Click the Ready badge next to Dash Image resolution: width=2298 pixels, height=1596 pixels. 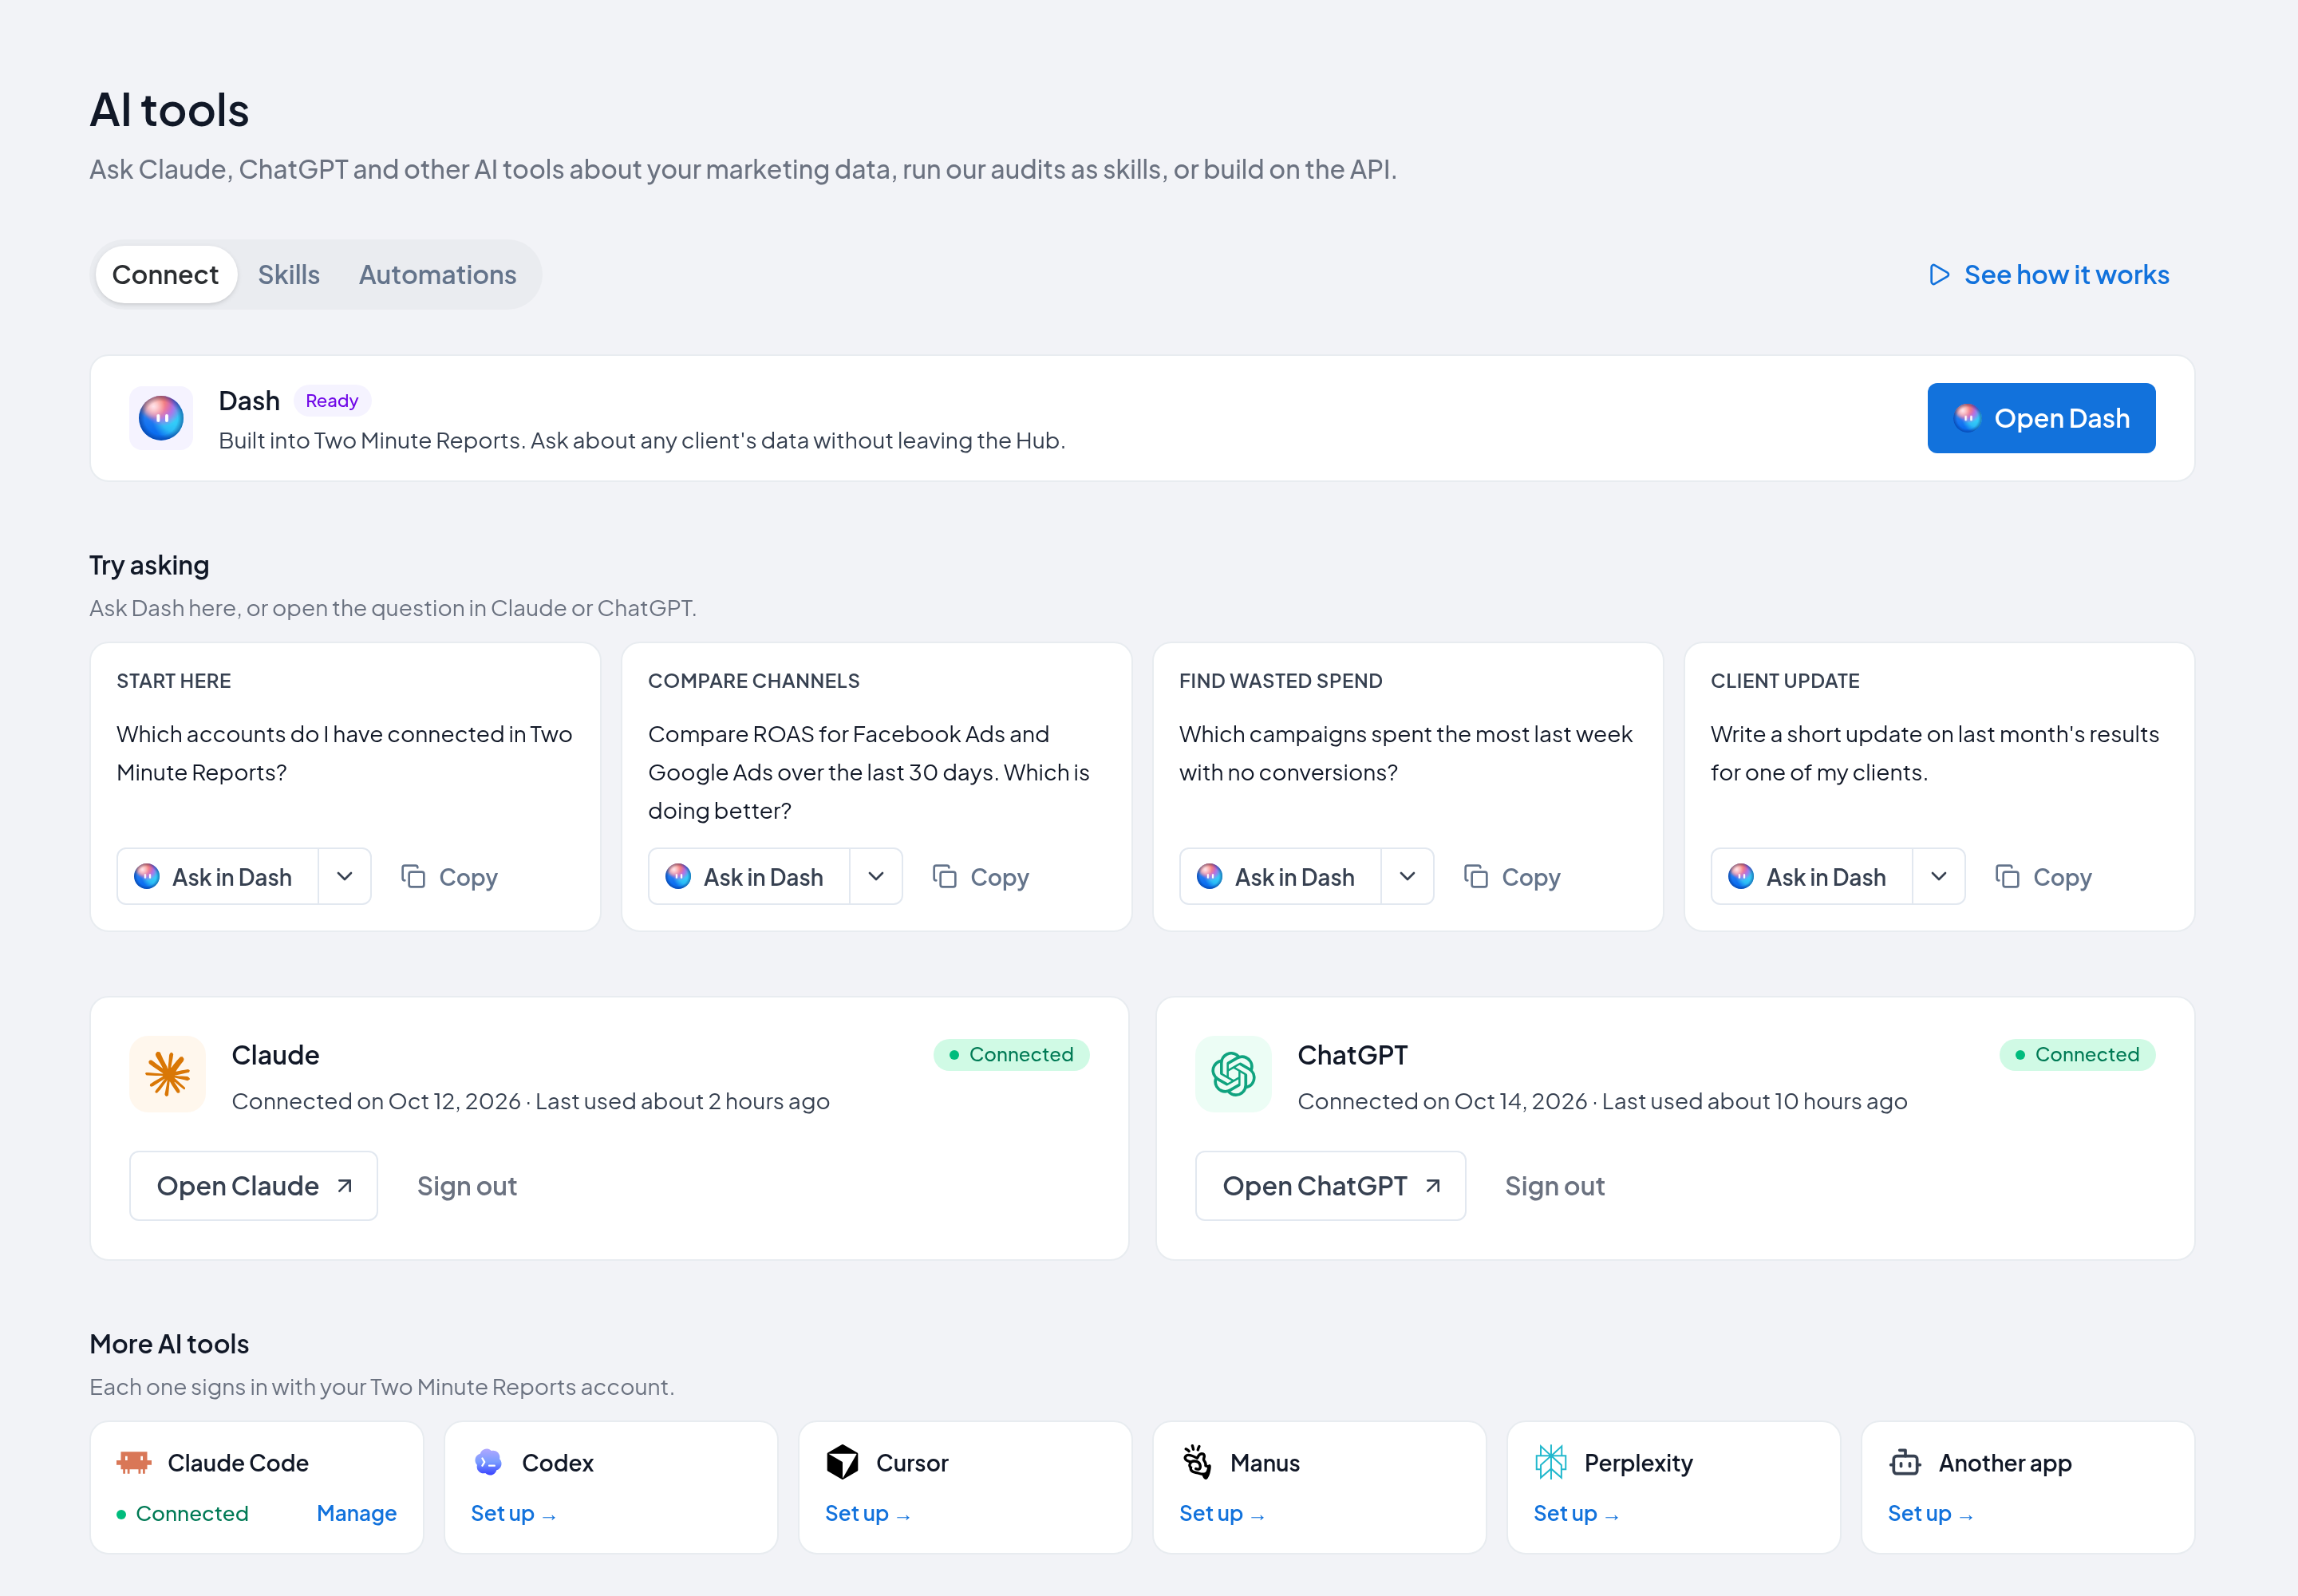[332, 401]
